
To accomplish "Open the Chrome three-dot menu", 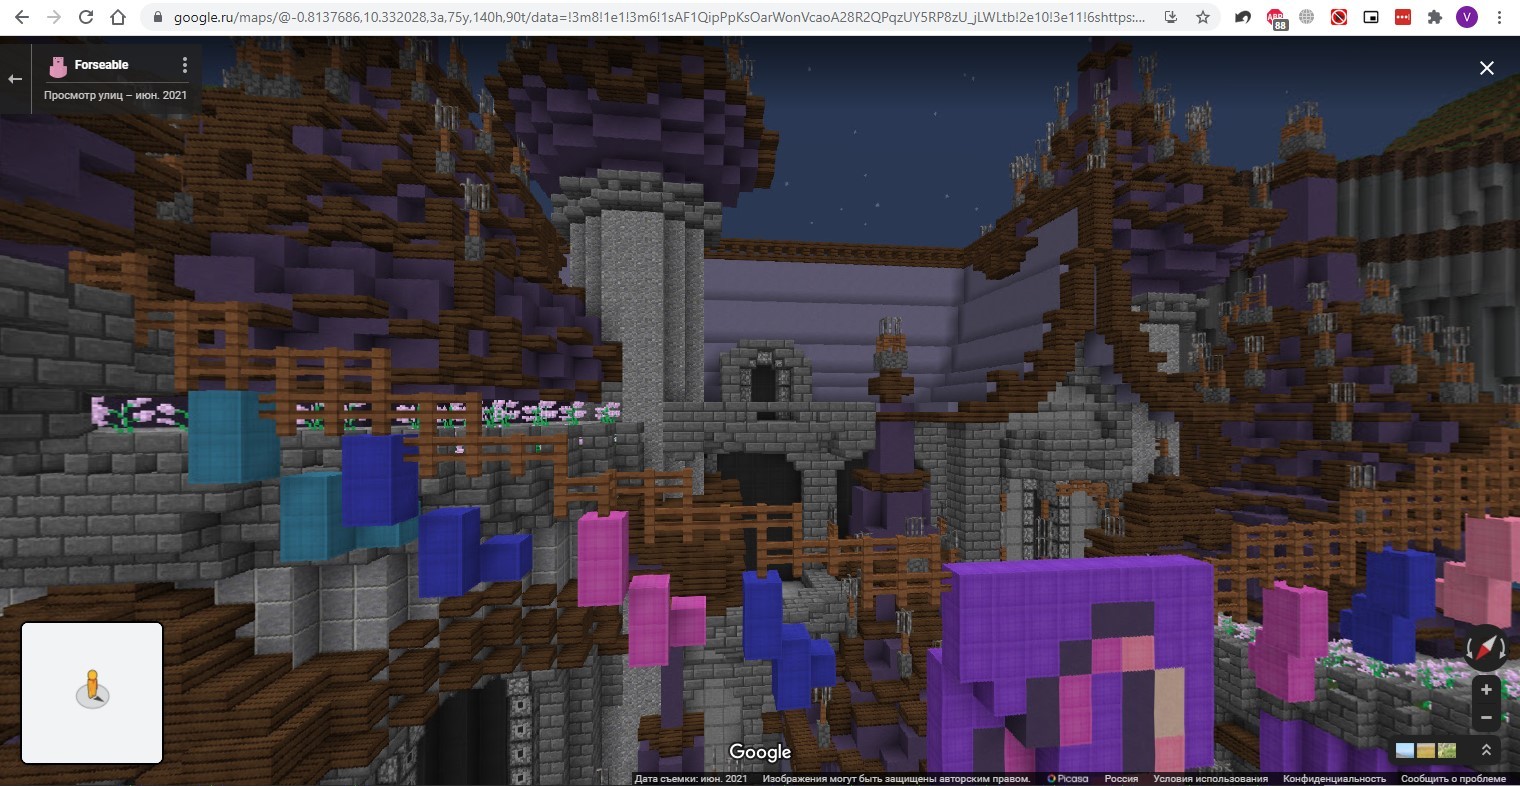I will pos(1499,18).
